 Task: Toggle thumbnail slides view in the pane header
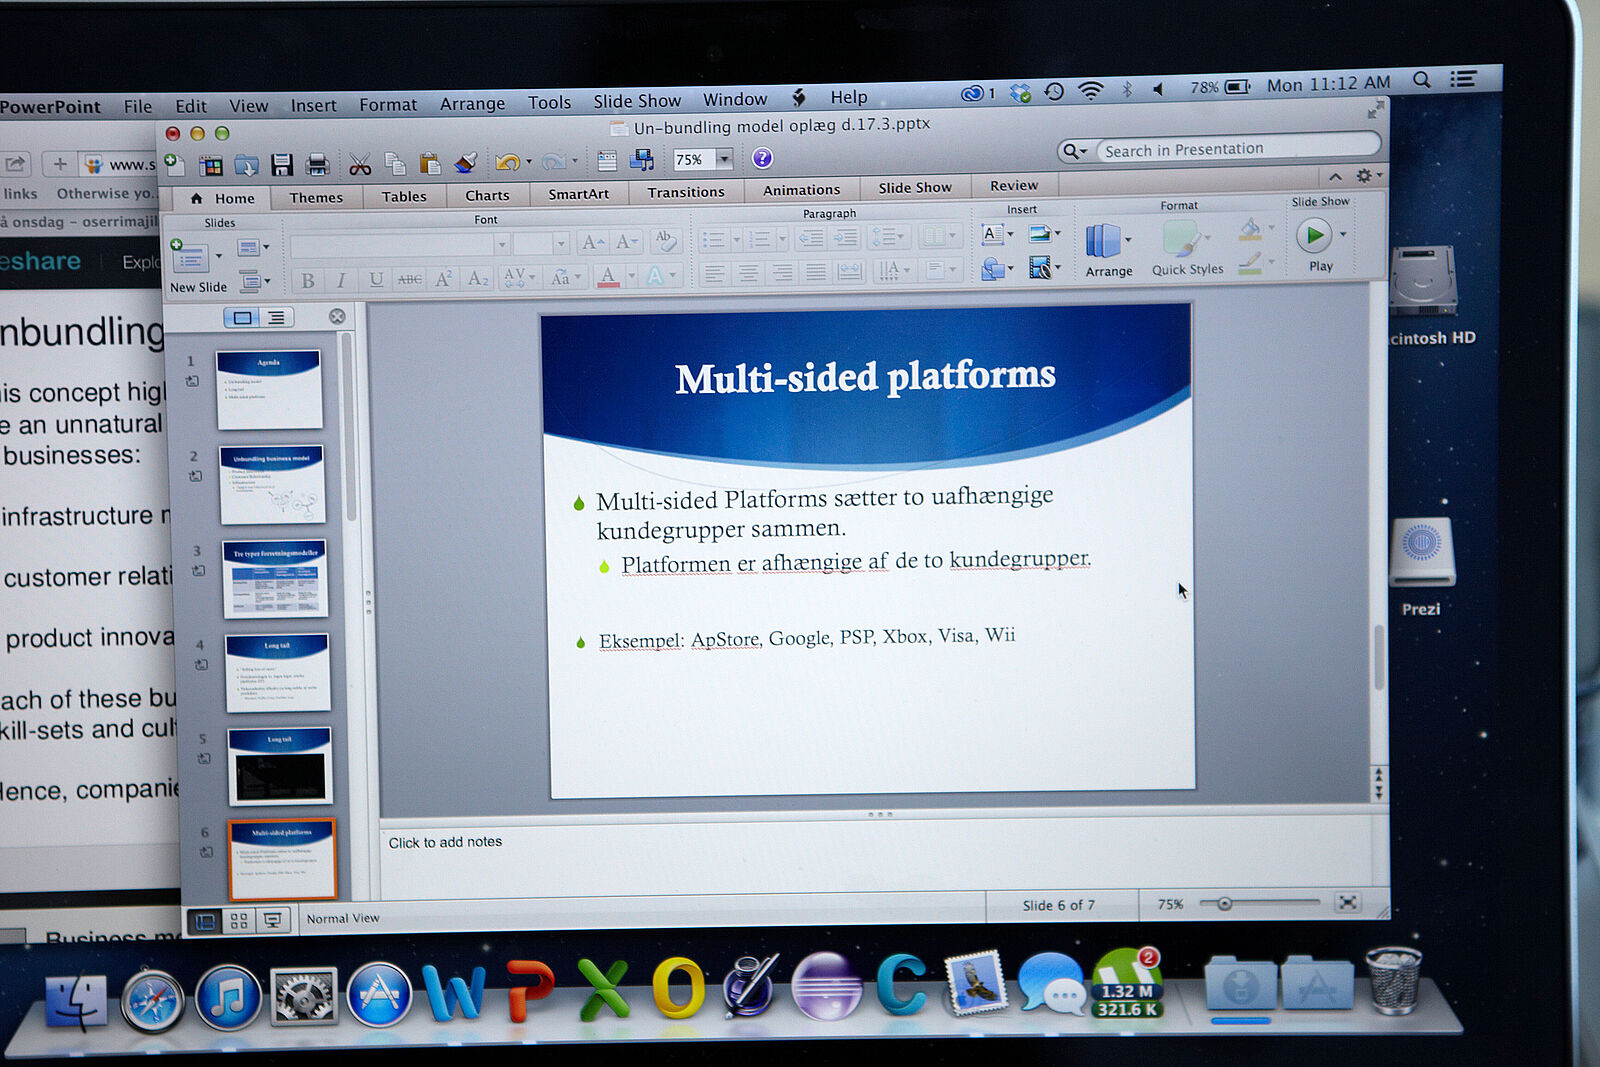tap(241, 317)
